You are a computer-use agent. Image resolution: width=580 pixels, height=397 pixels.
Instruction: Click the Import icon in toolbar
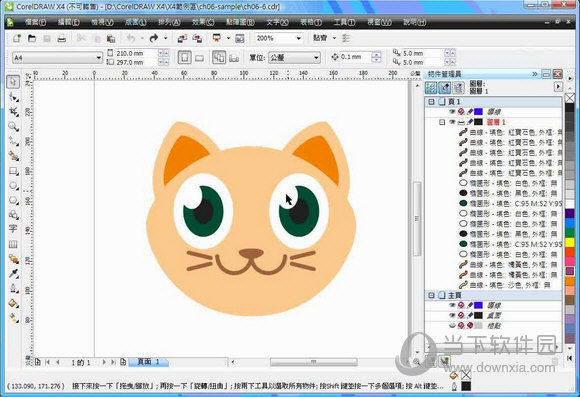pyautogui.click(x=182, y=38)
